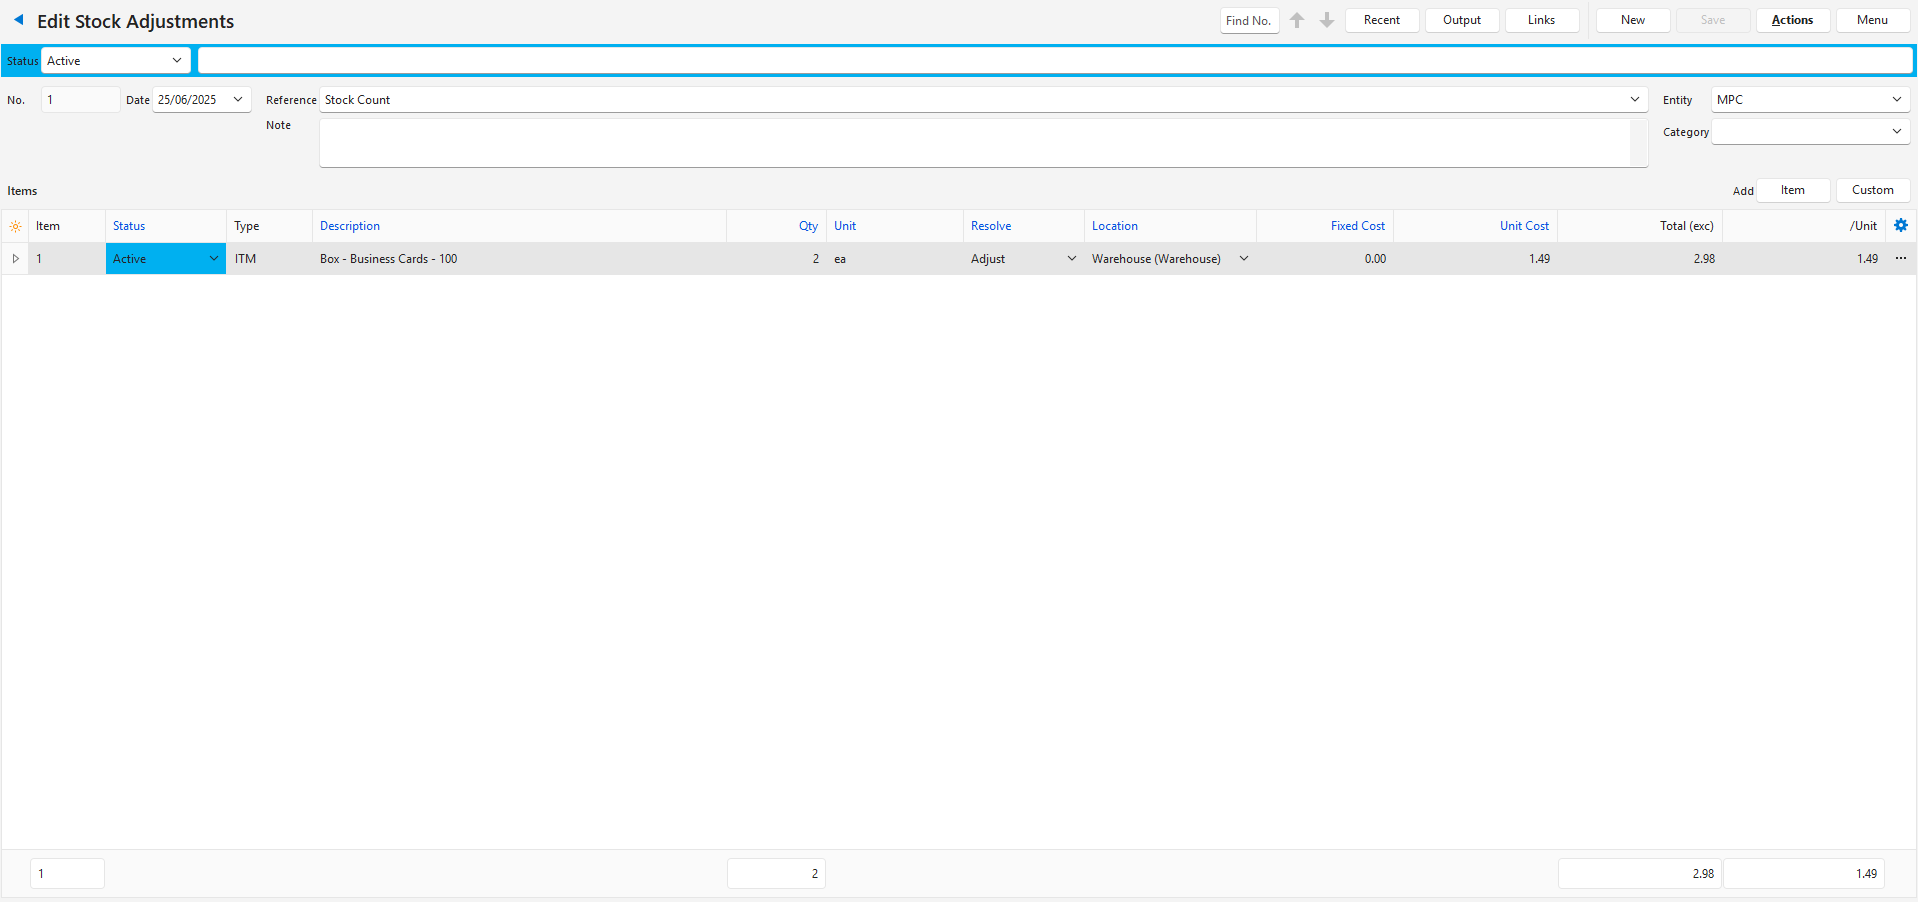Open row options ellipsis for item 1
1918x902 pixels.
(x=1901, y=259)
